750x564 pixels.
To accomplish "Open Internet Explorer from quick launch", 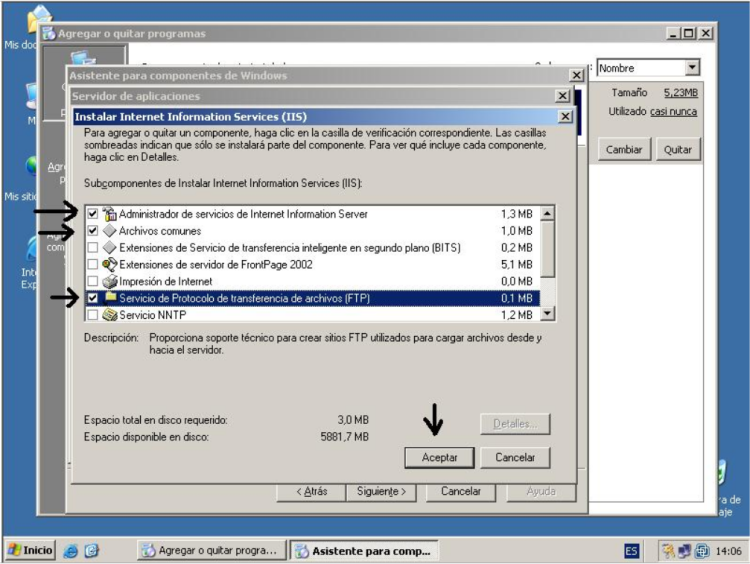I will click(71, 551).
